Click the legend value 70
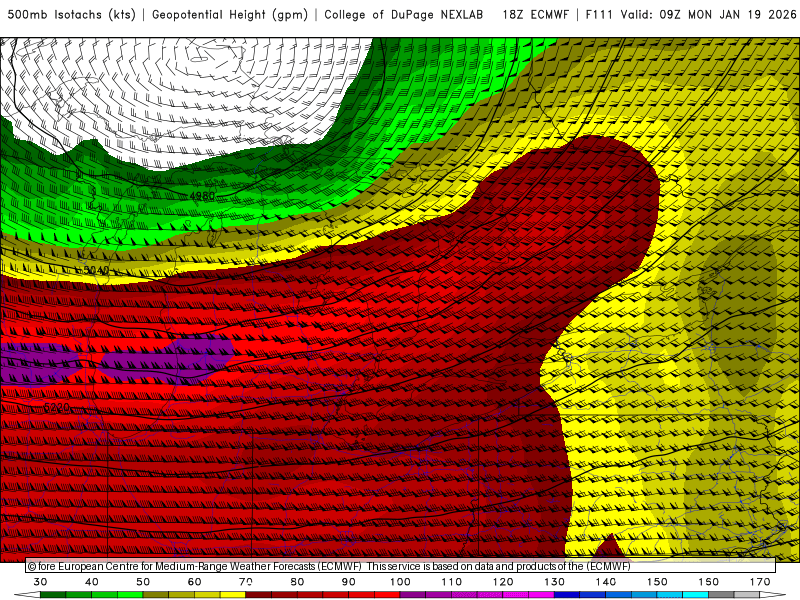 [246, 582]
